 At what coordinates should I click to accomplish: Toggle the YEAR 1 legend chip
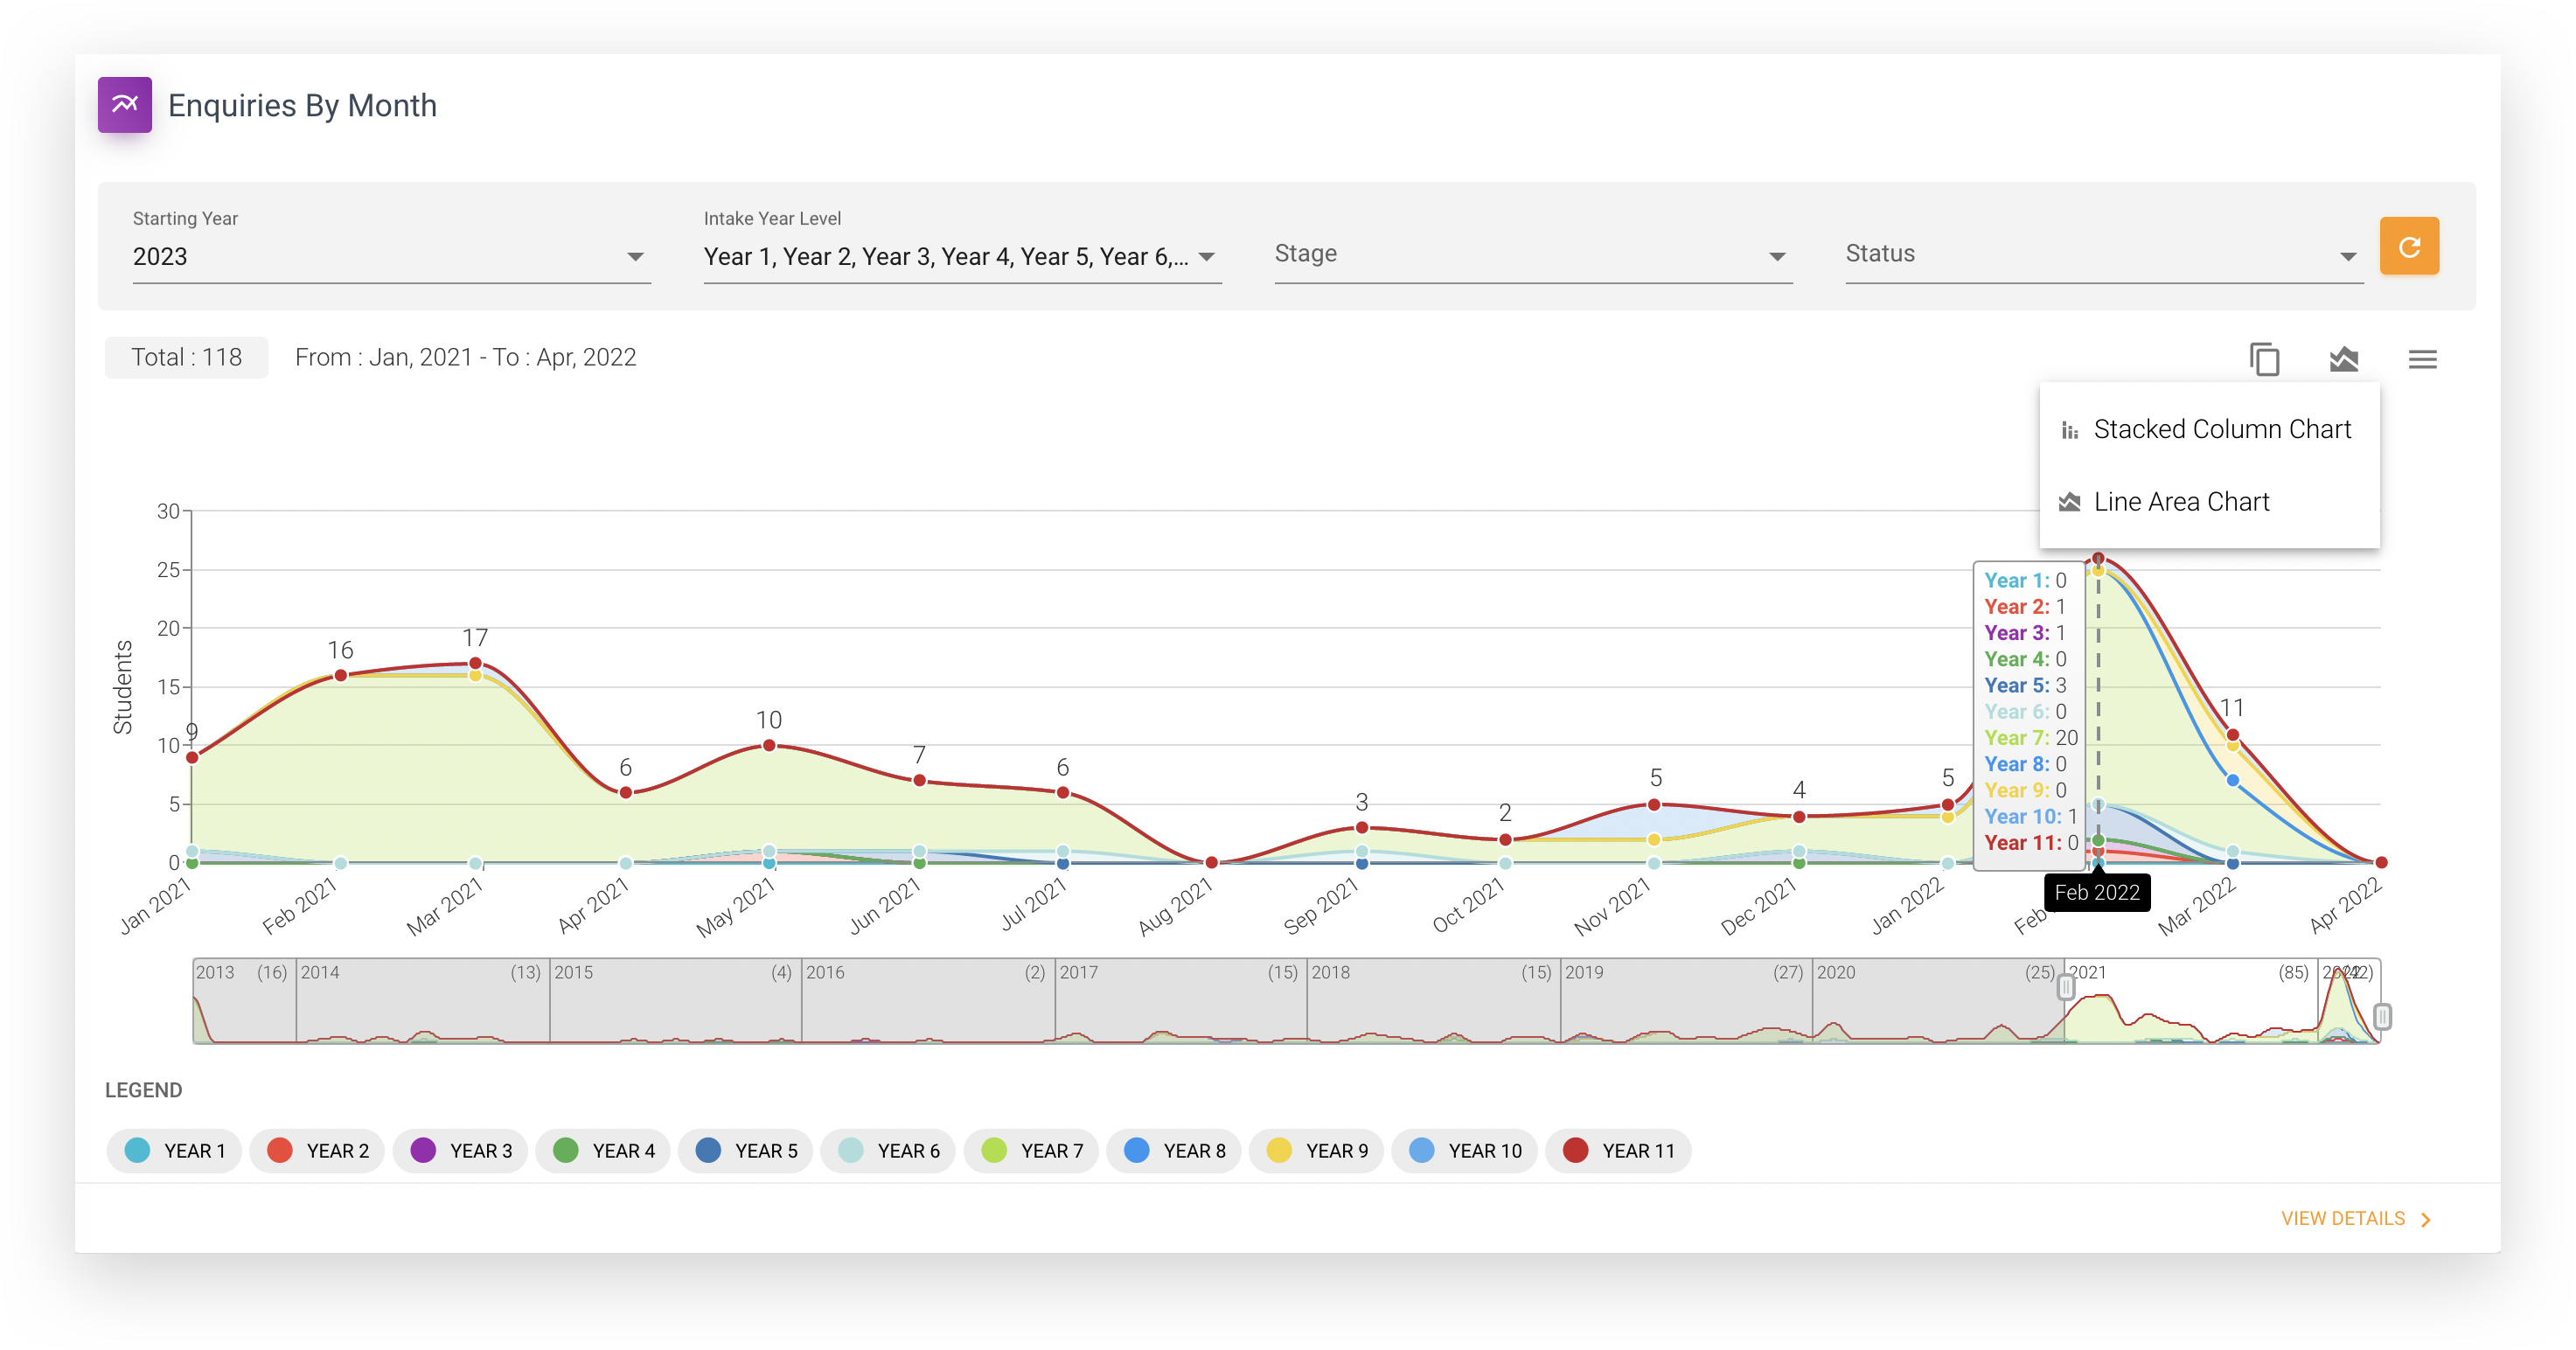[174, 1151]
